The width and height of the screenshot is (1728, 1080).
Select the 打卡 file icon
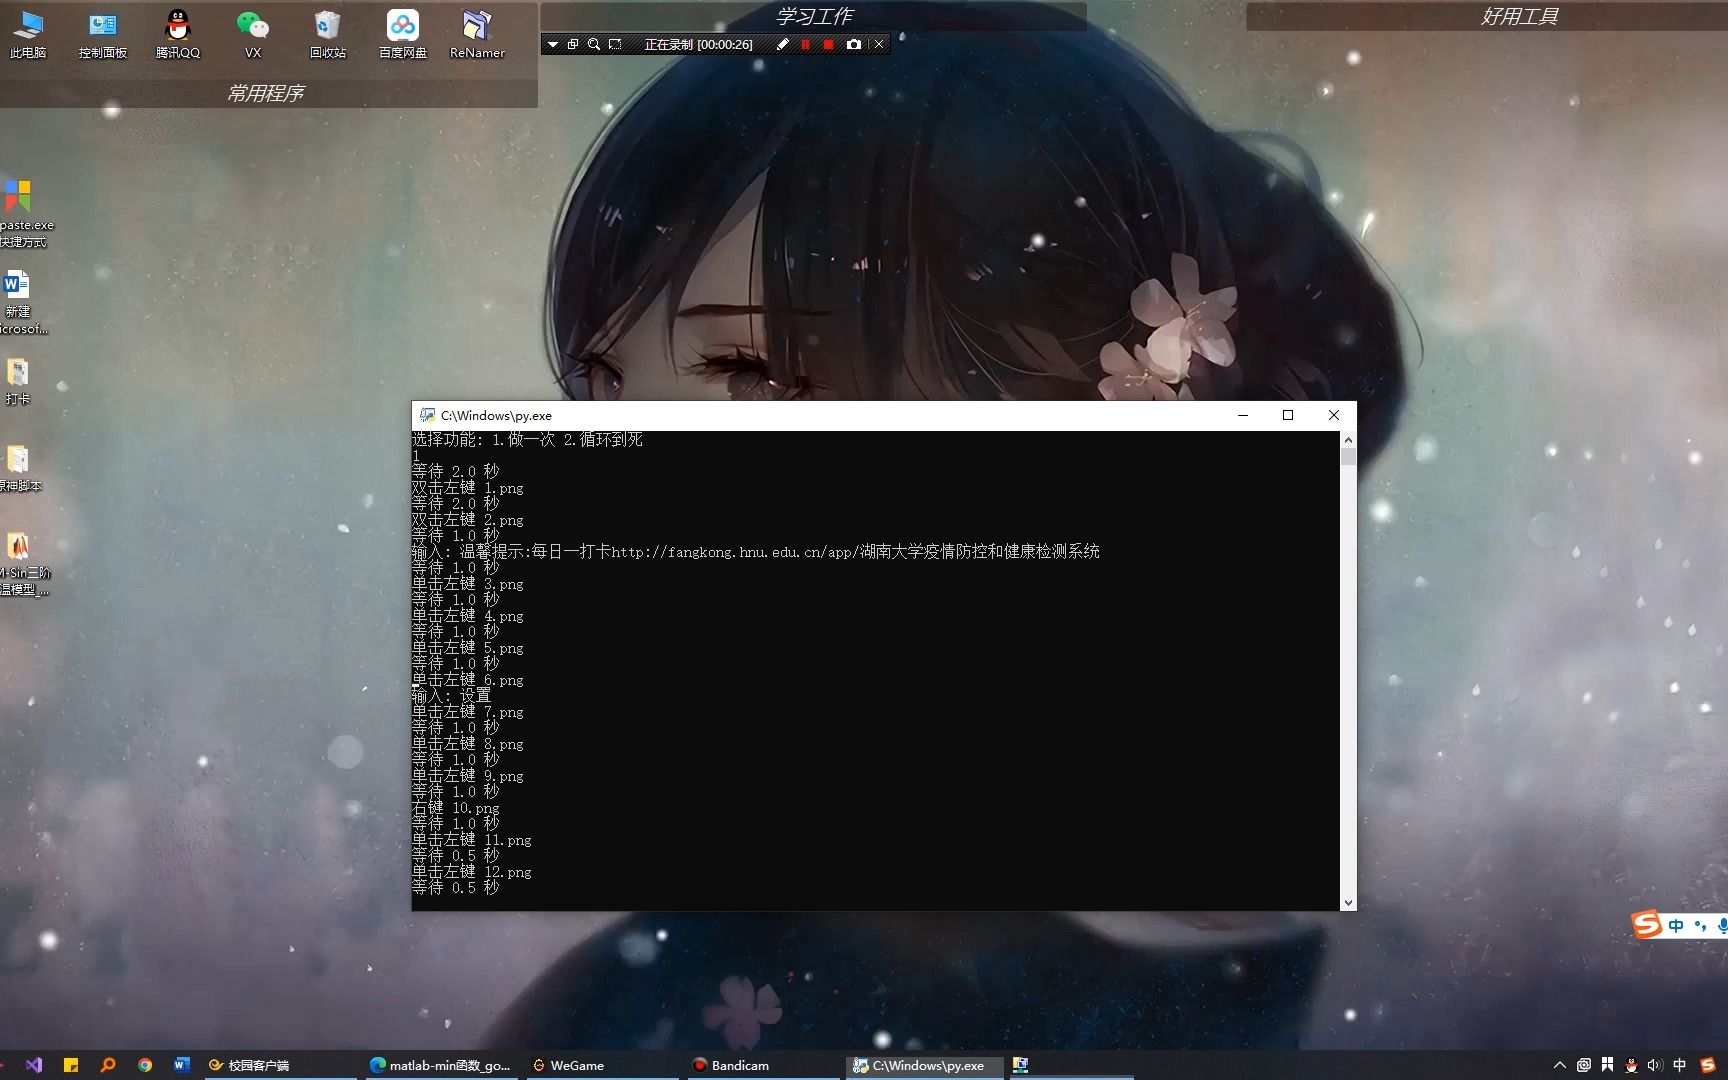pyautogui.click(x=18, y=381)
